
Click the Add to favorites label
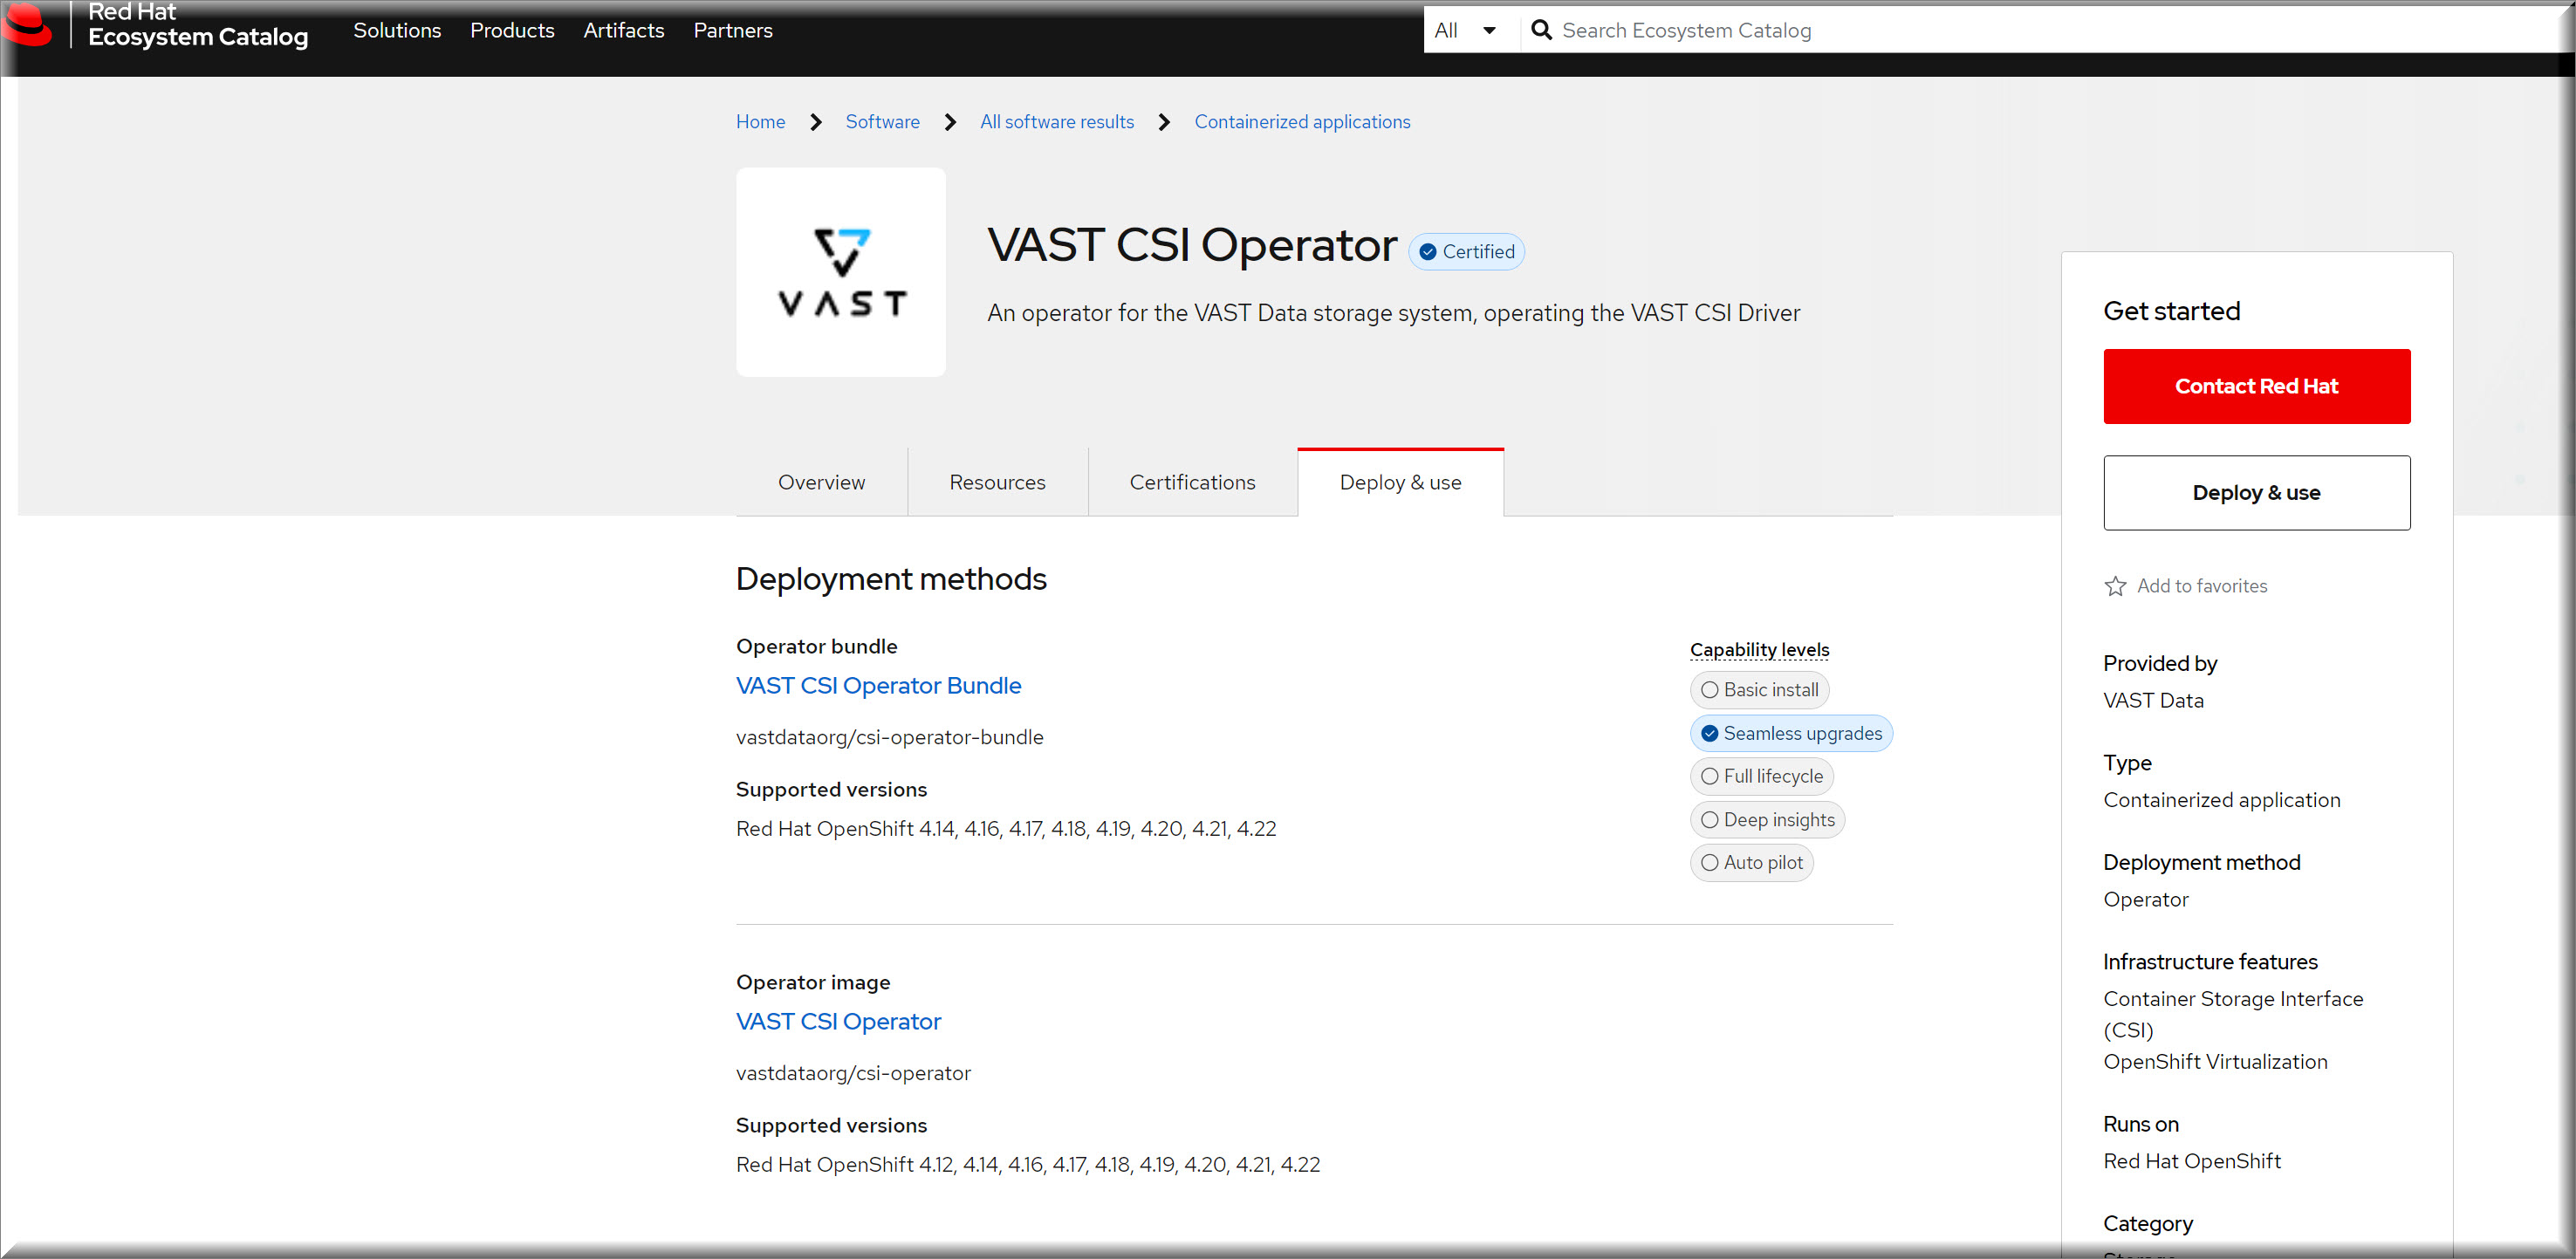click(x=2202, y=586)
